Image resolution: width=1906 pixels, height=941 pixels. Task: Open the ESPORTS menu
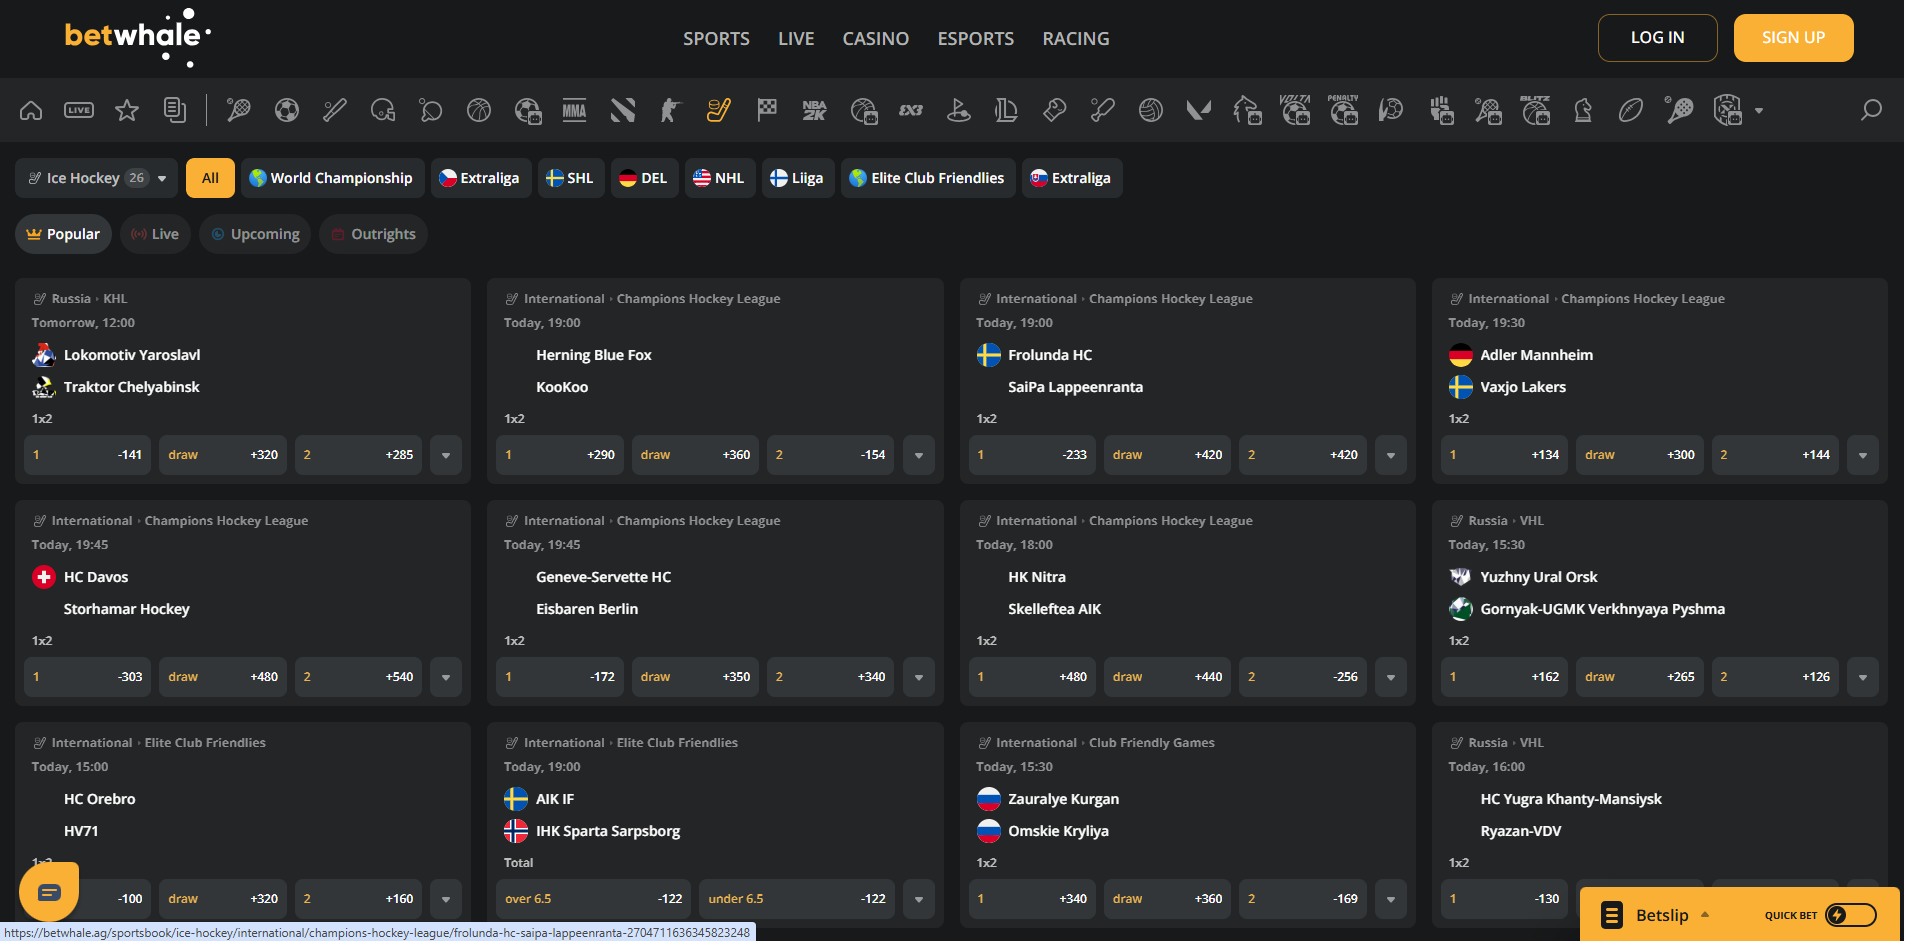976,38
